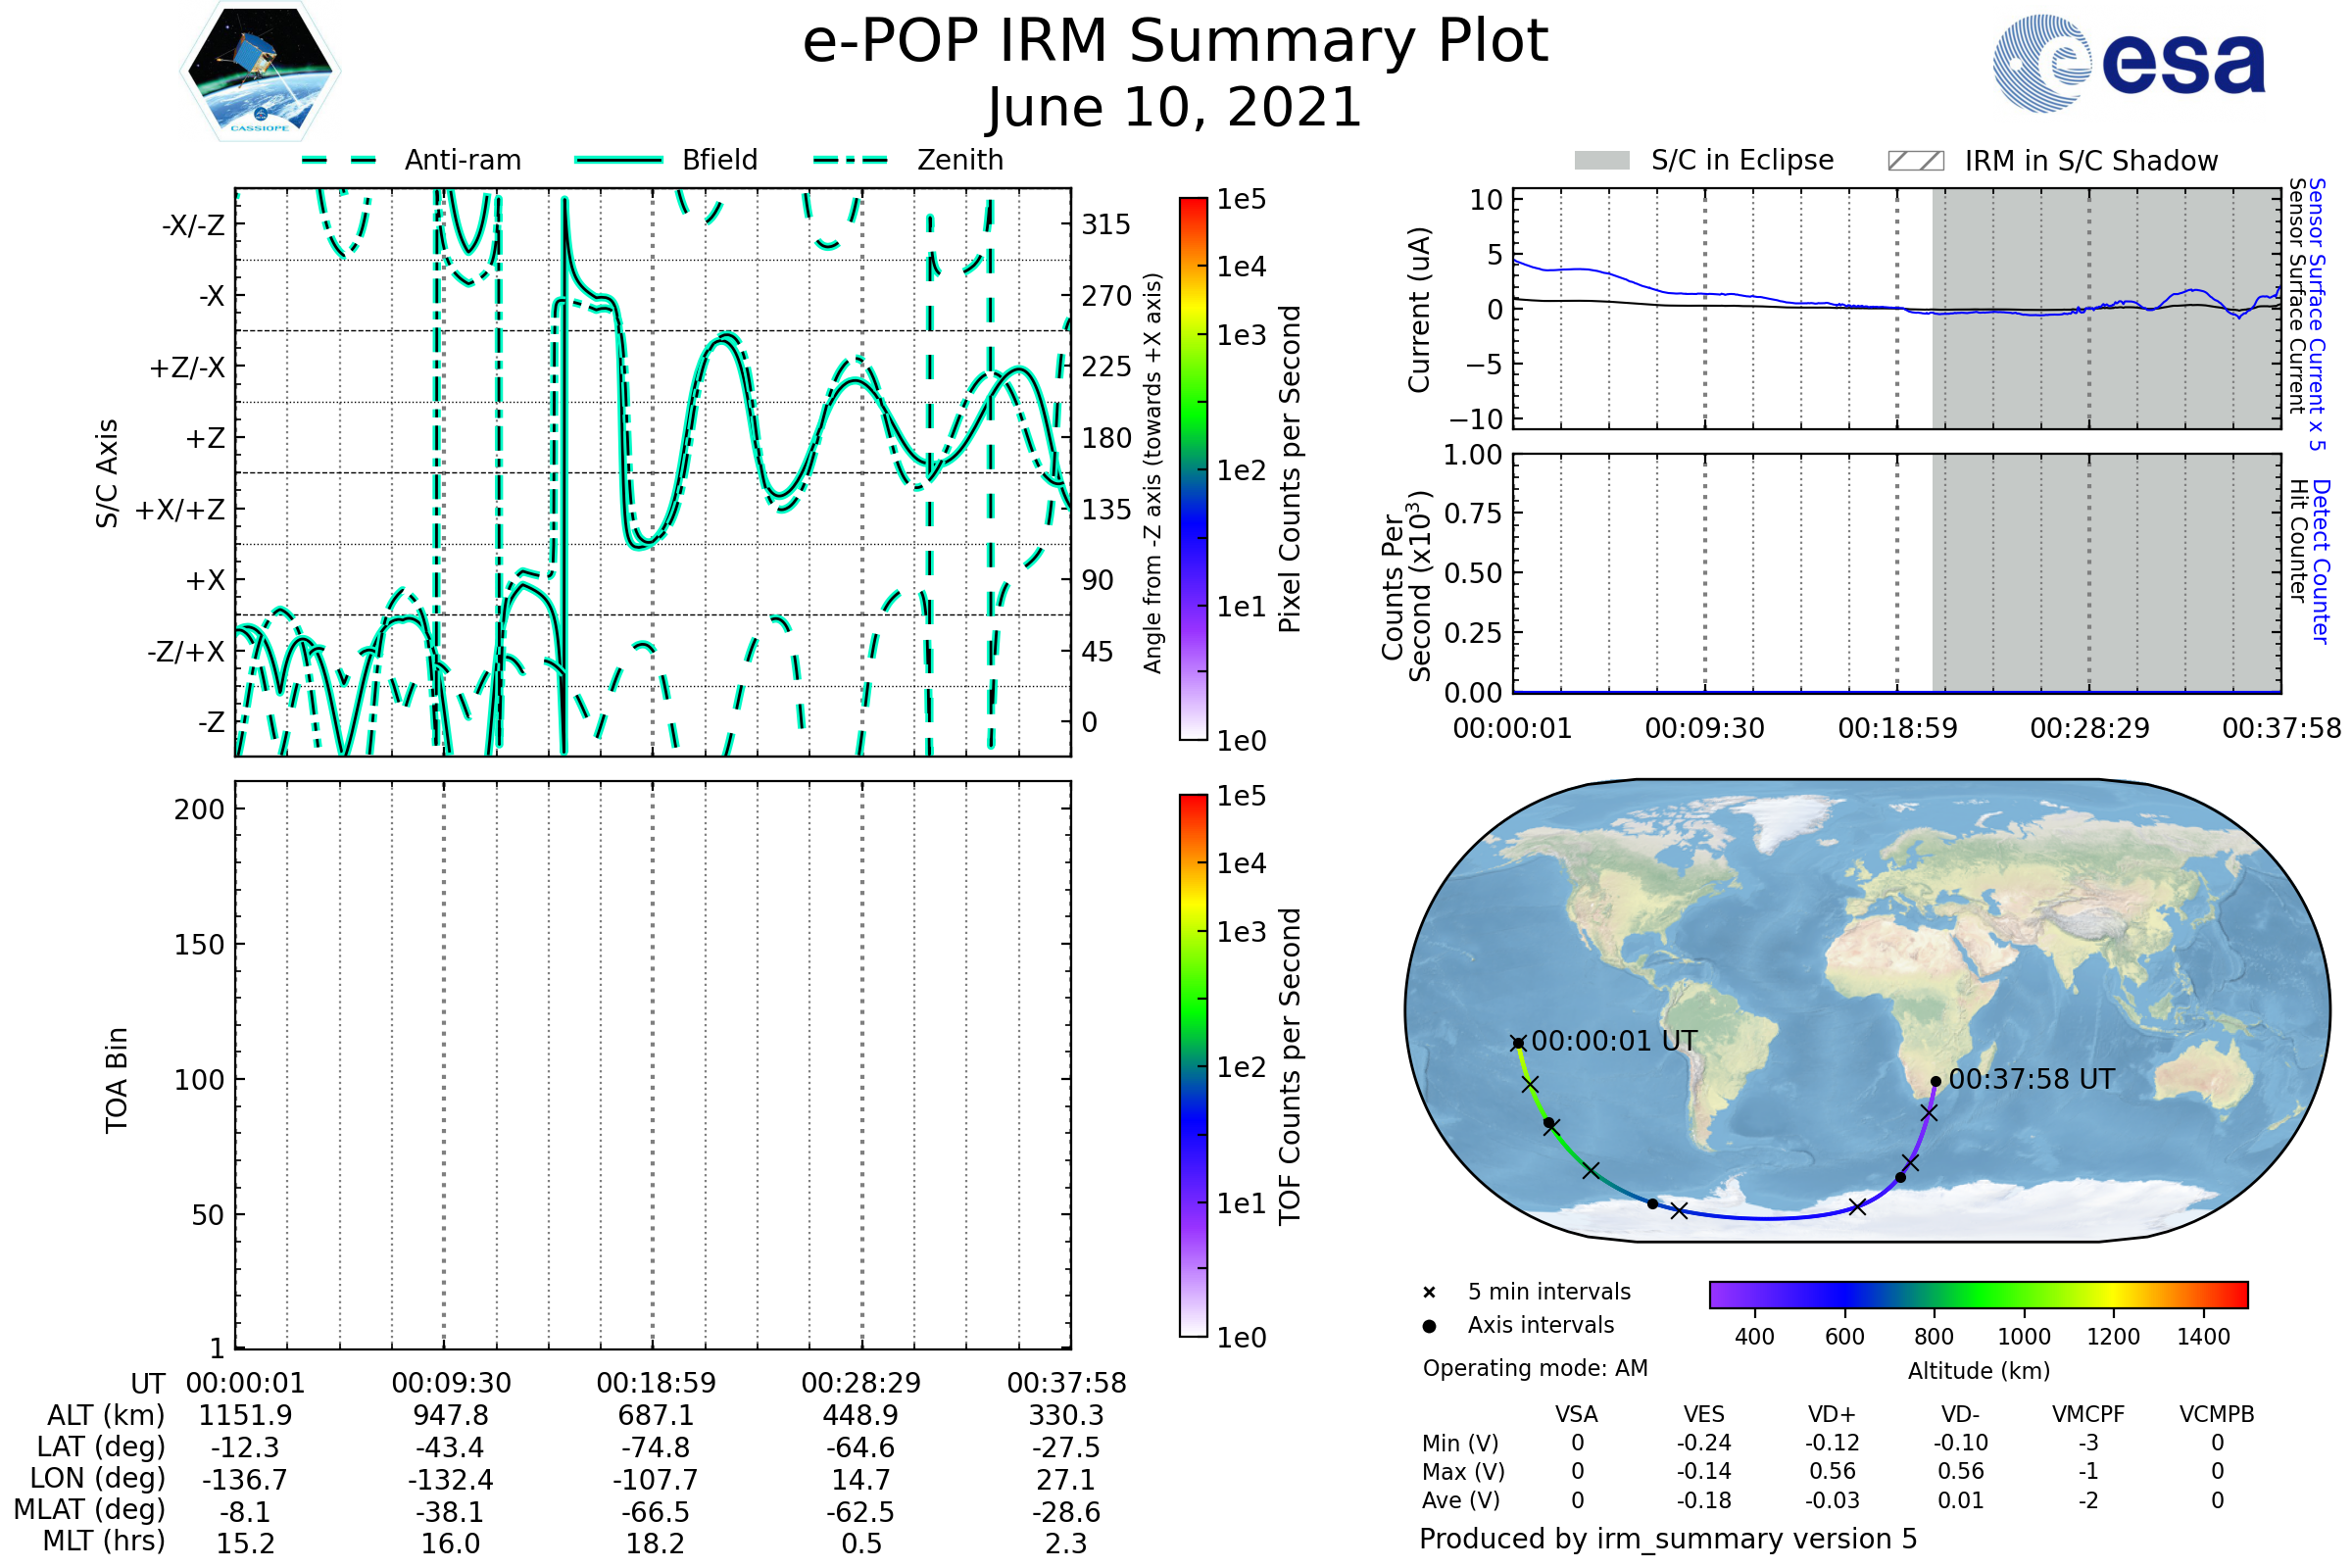2352x1568 pixels.
Task: Click the Altitude (km) horizontal colorbar
Action: click(x=1978, y=1294)
